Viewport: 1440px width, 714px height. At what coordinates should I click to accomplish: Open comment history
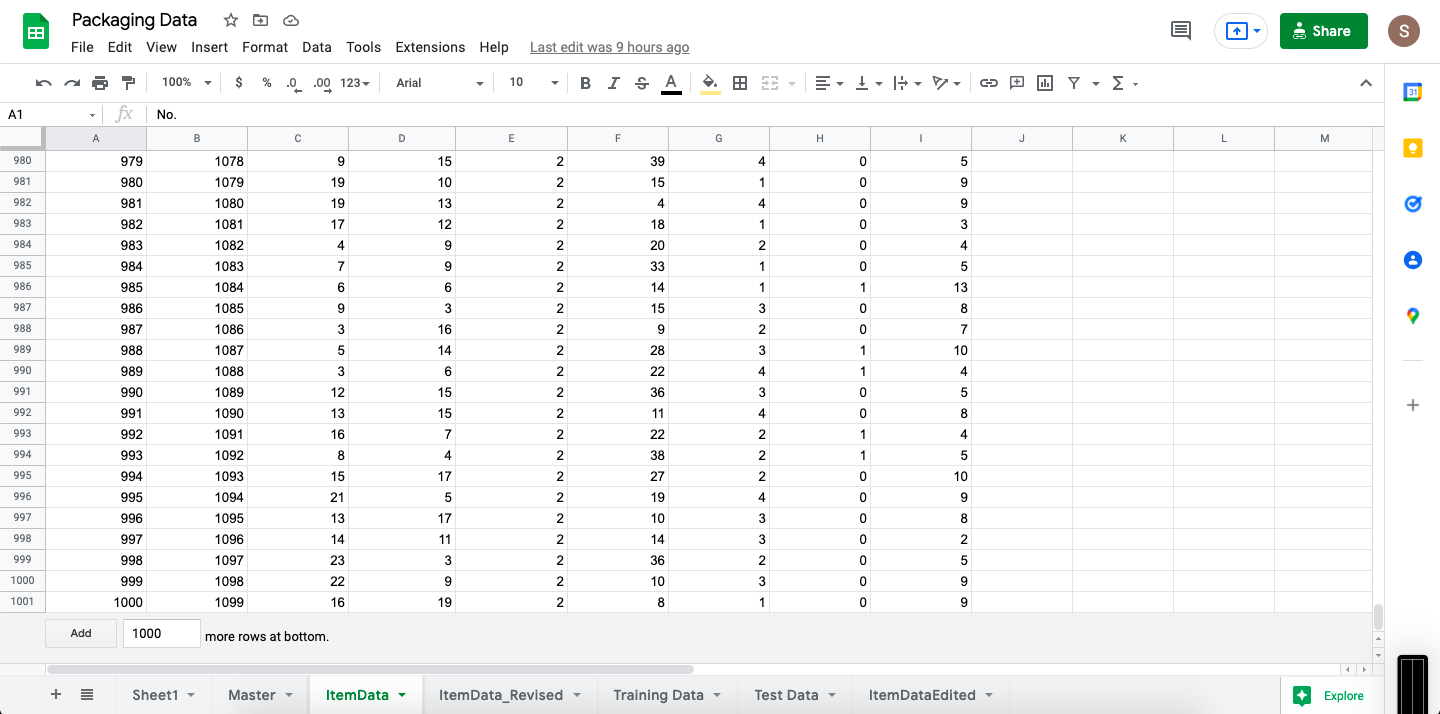pos(1181,31)
